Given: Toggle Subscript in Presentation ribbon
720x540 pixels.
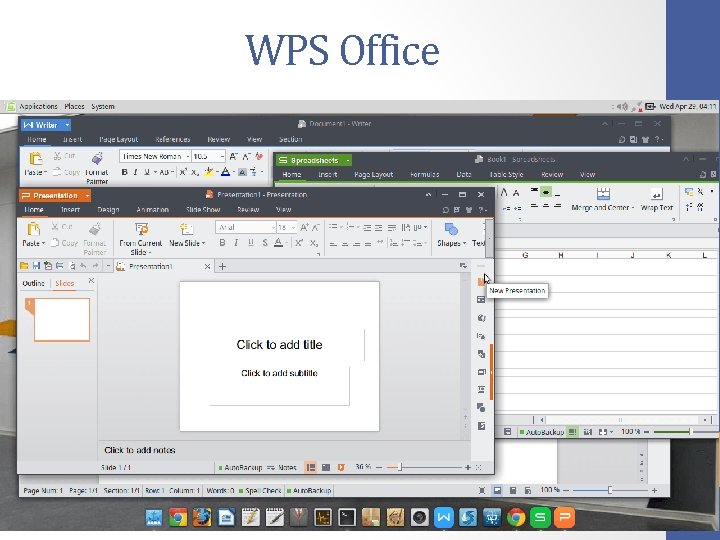Looking at the screenshot, I should (314, 243).
